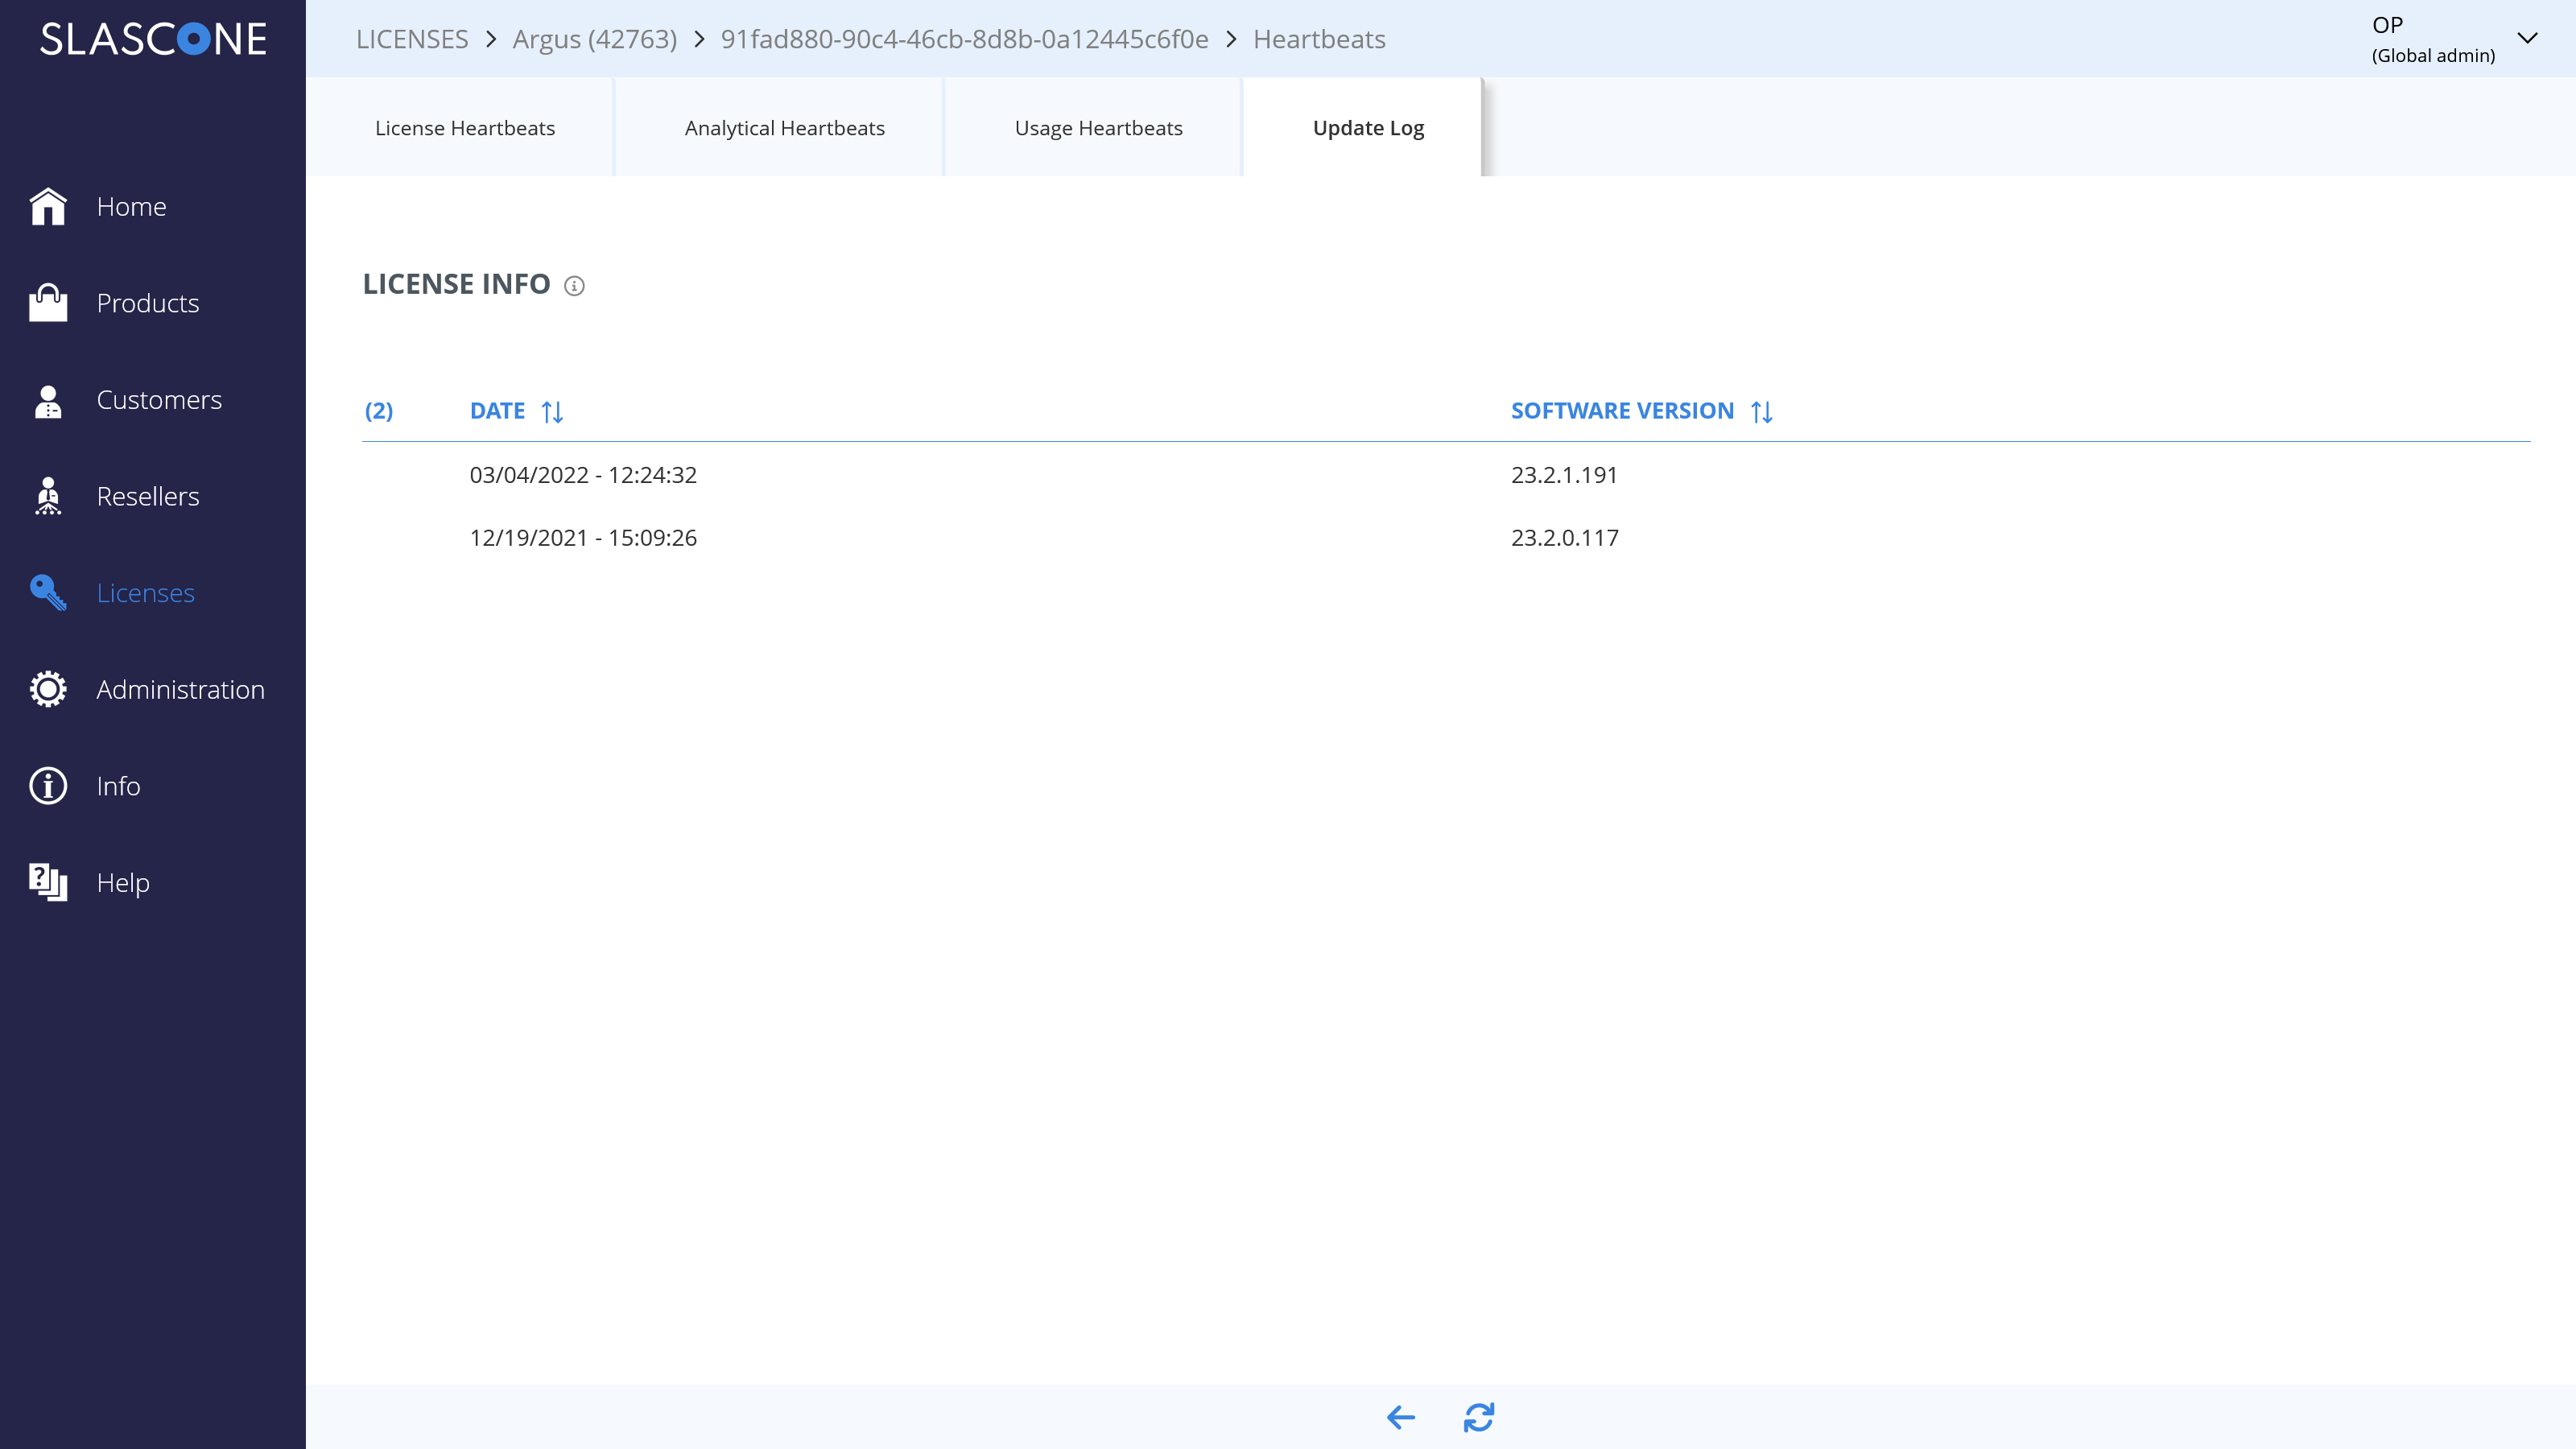Click the SOFTWARE VERSION column header

[1622, 411]
